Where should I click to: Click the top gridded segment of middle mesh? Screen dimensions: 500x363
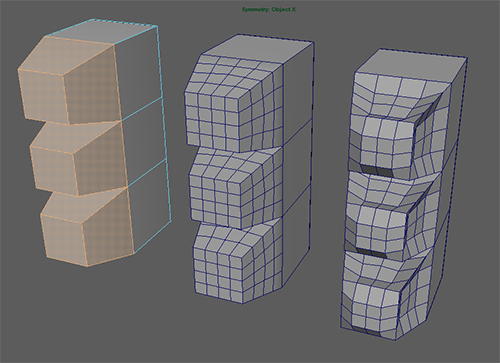(233, 103)
